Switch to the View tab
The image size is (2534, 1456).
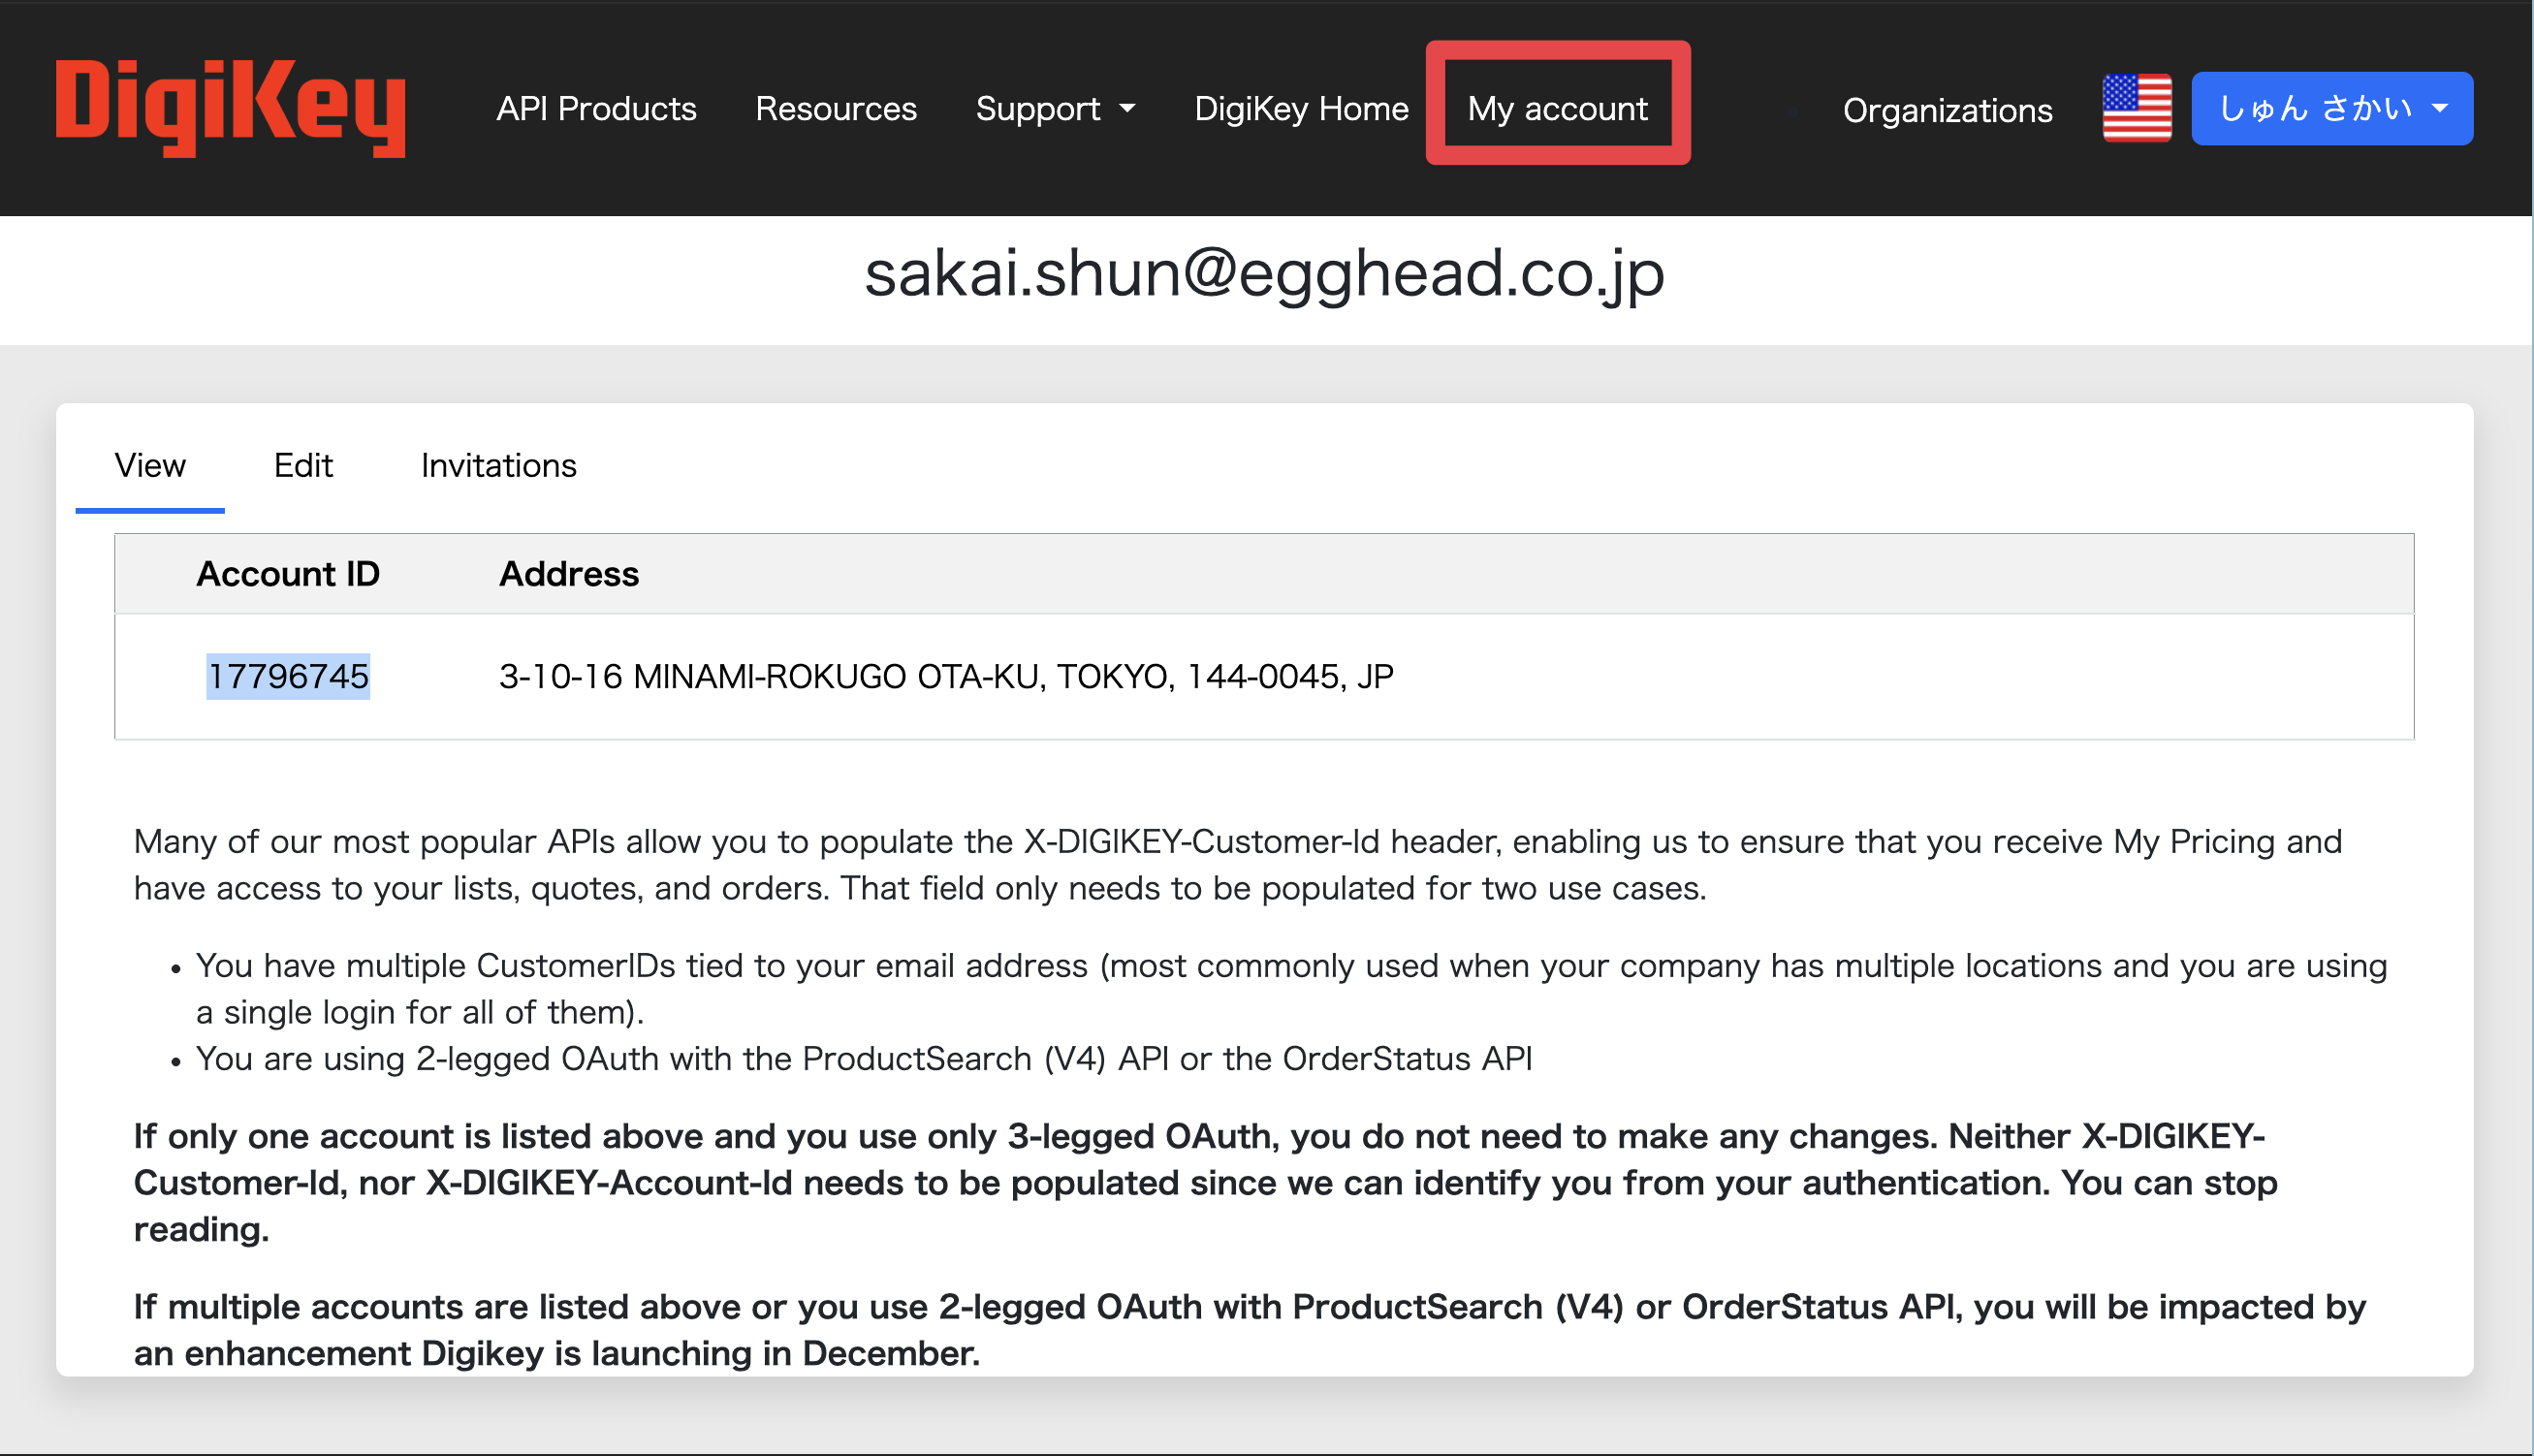pyautogui.click(x=150, y=466)
